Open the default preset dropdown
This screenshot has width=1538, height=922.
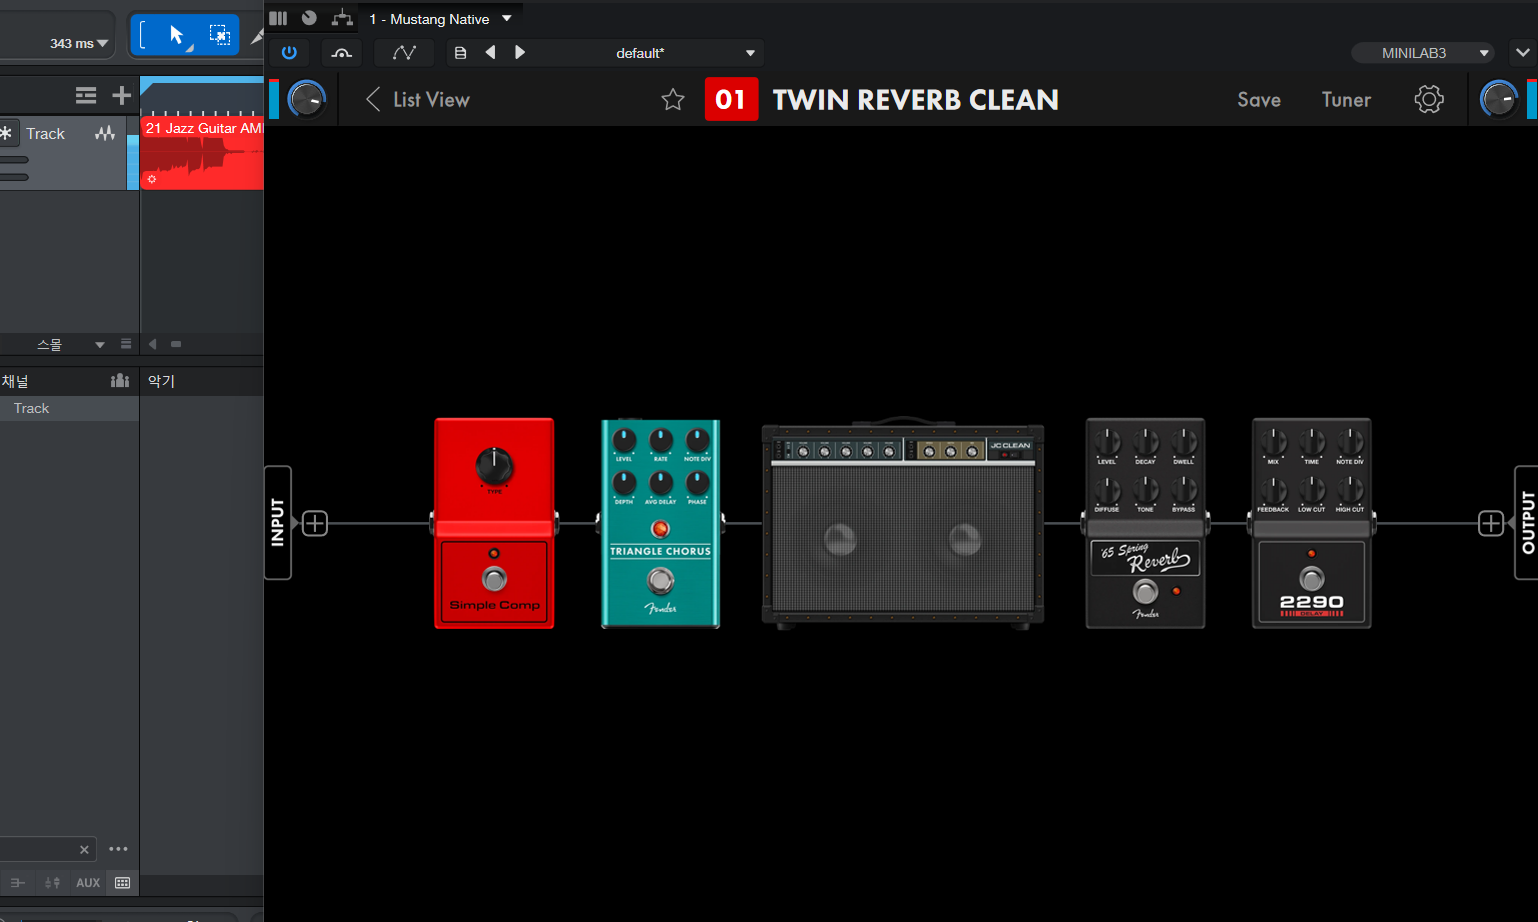click(x=750, y=53)
